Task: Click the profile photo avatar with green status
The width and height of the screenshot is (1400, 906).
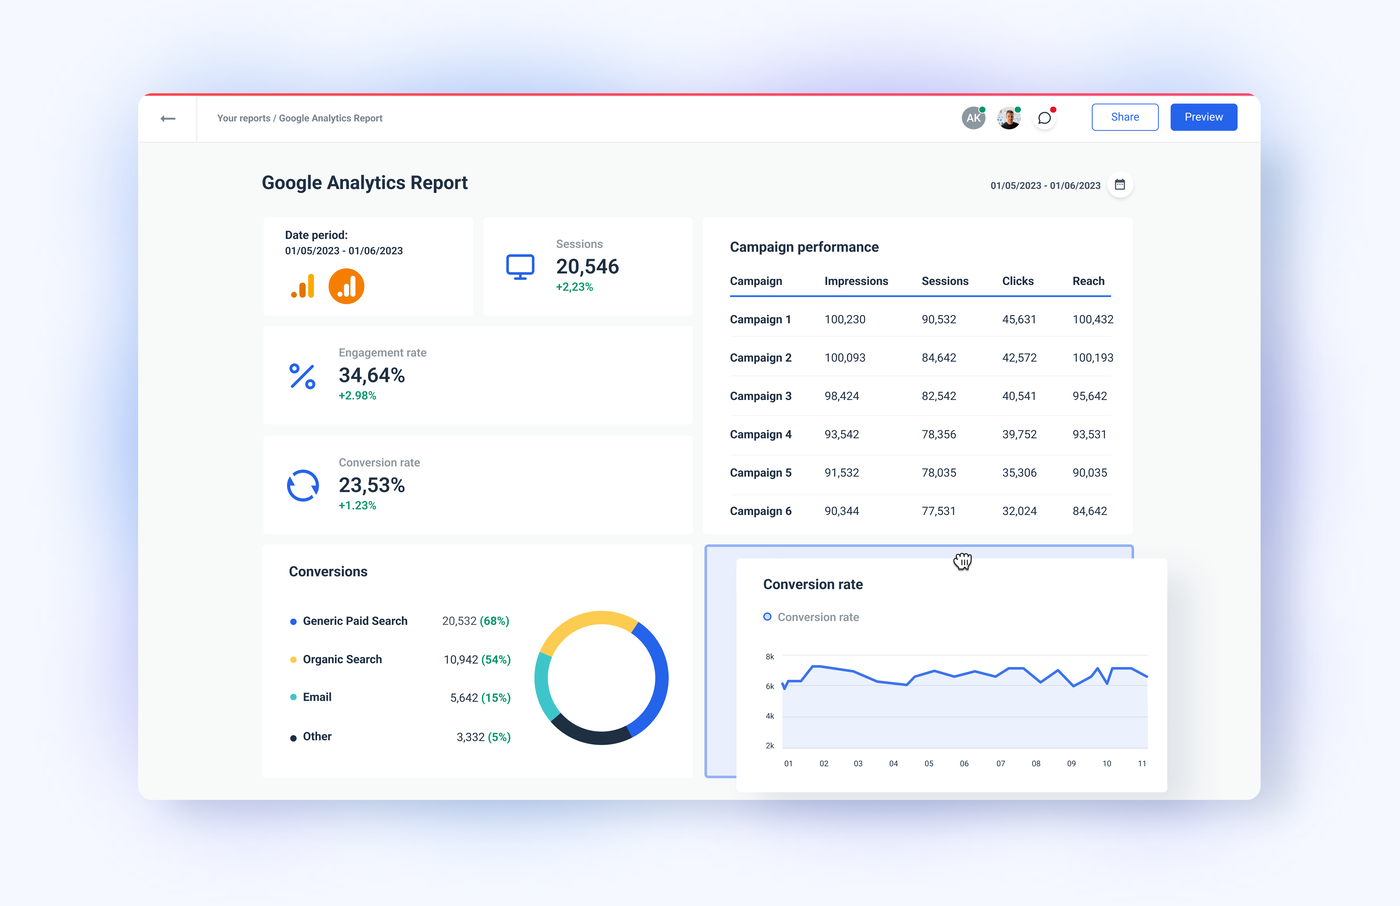Action: 1009,117
